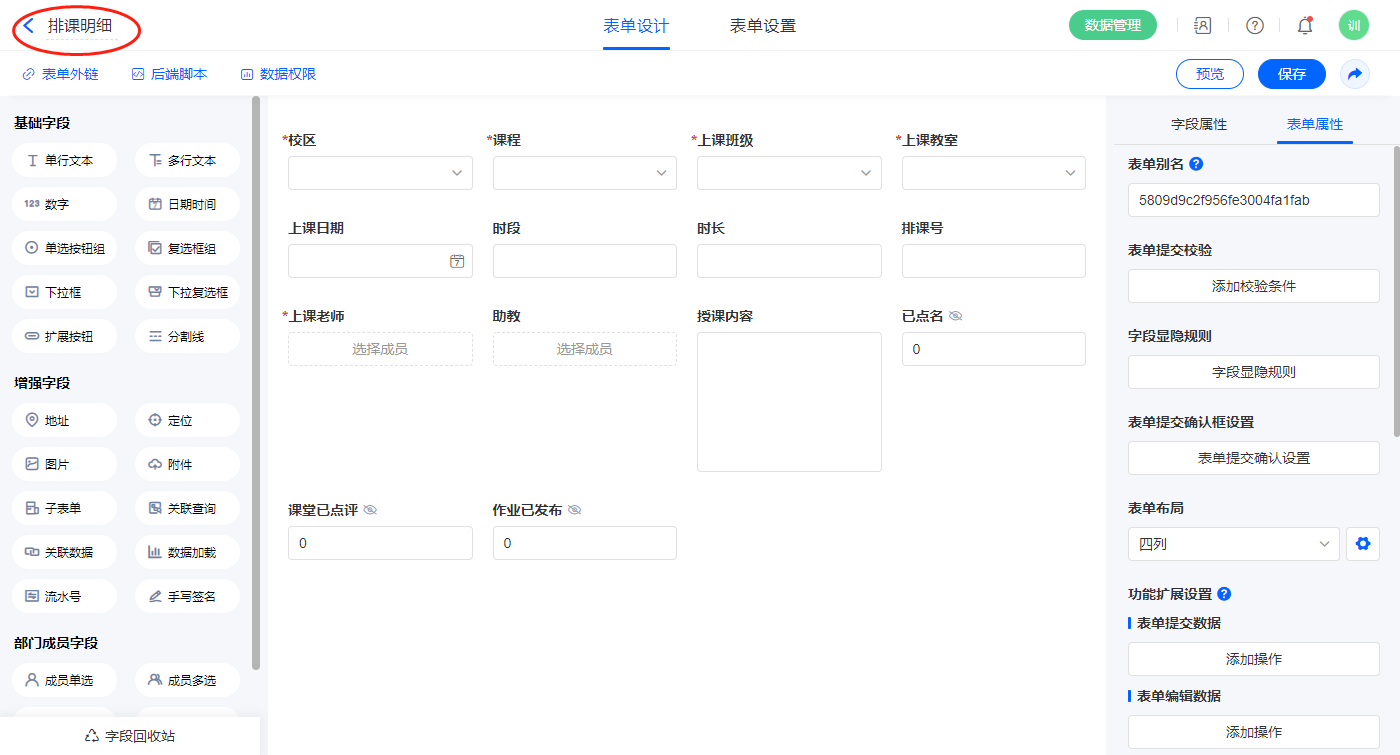Open the calendar icon in 上课日期 field
Screen dimensions: 1400x755
pyautogui.click(x=457, y=261)
